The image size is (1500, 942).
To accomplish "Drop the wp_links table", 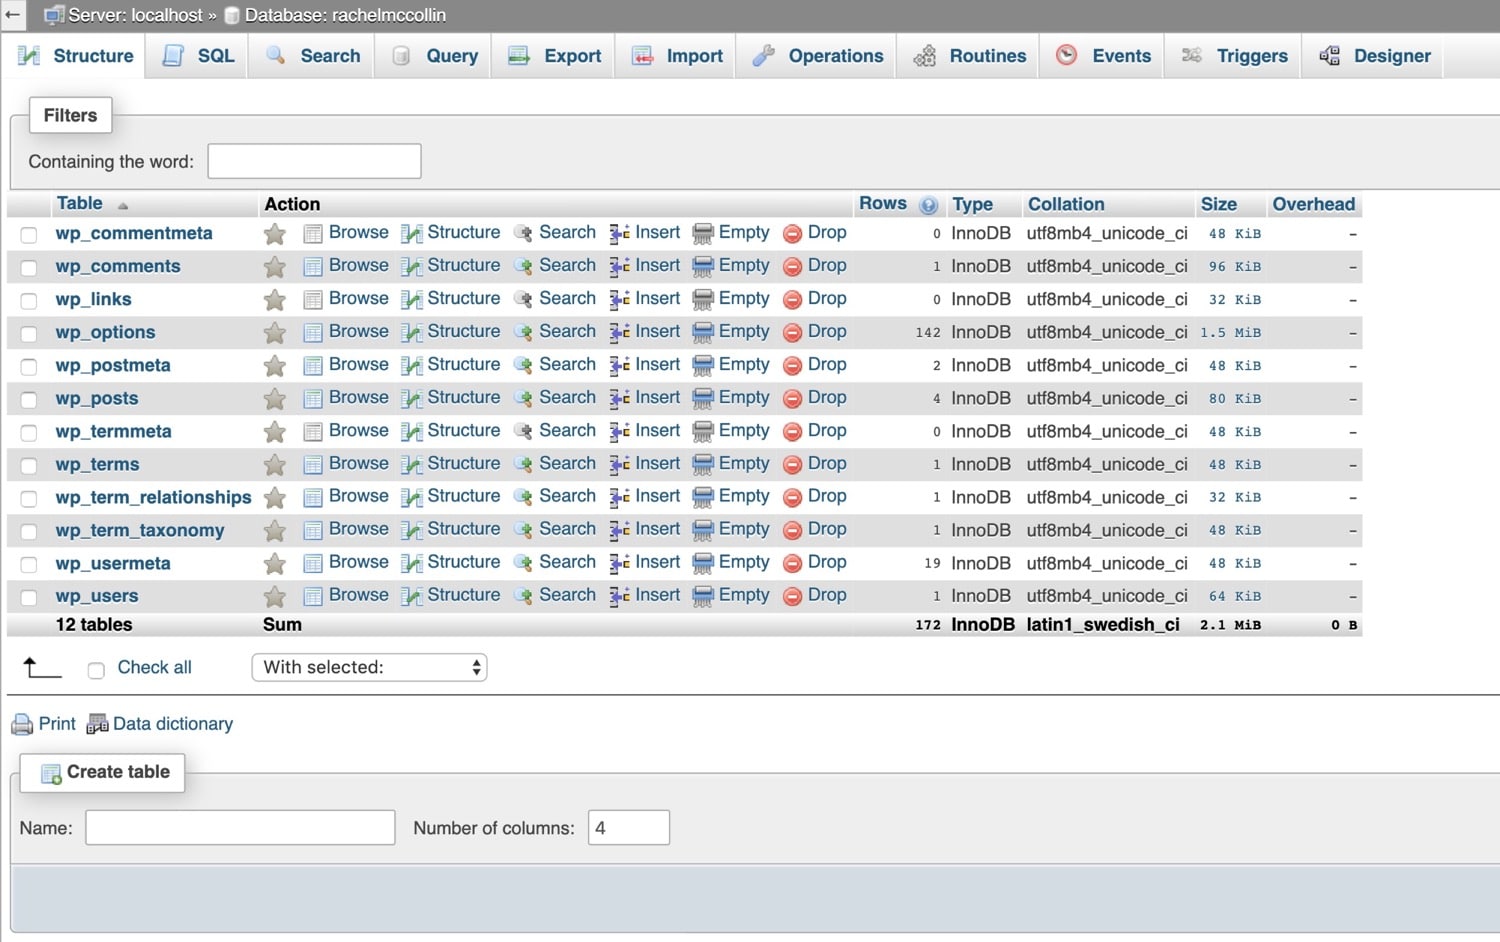I will tap(827, 299).
